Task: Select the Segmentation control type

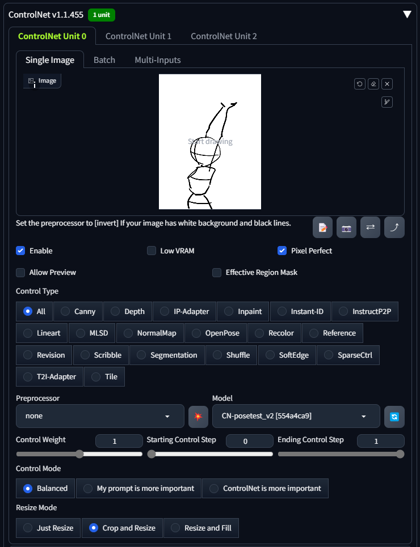Action: (167, 355)
